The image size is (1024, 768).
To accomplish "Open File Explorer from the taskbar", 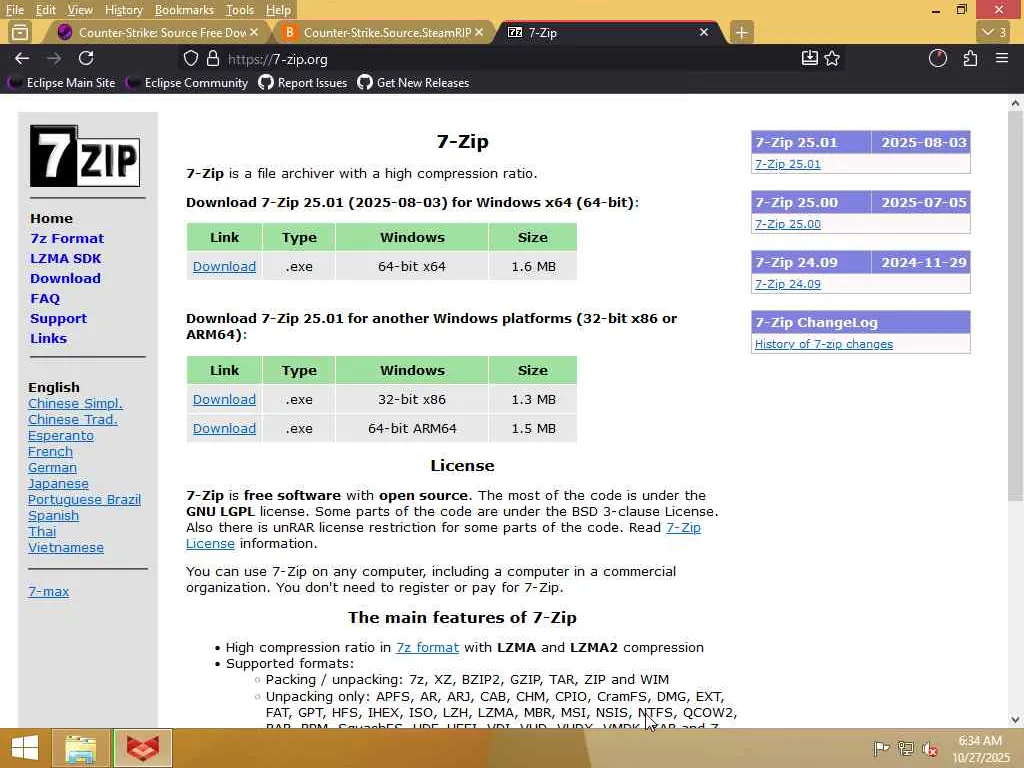I will coord(80,748).
